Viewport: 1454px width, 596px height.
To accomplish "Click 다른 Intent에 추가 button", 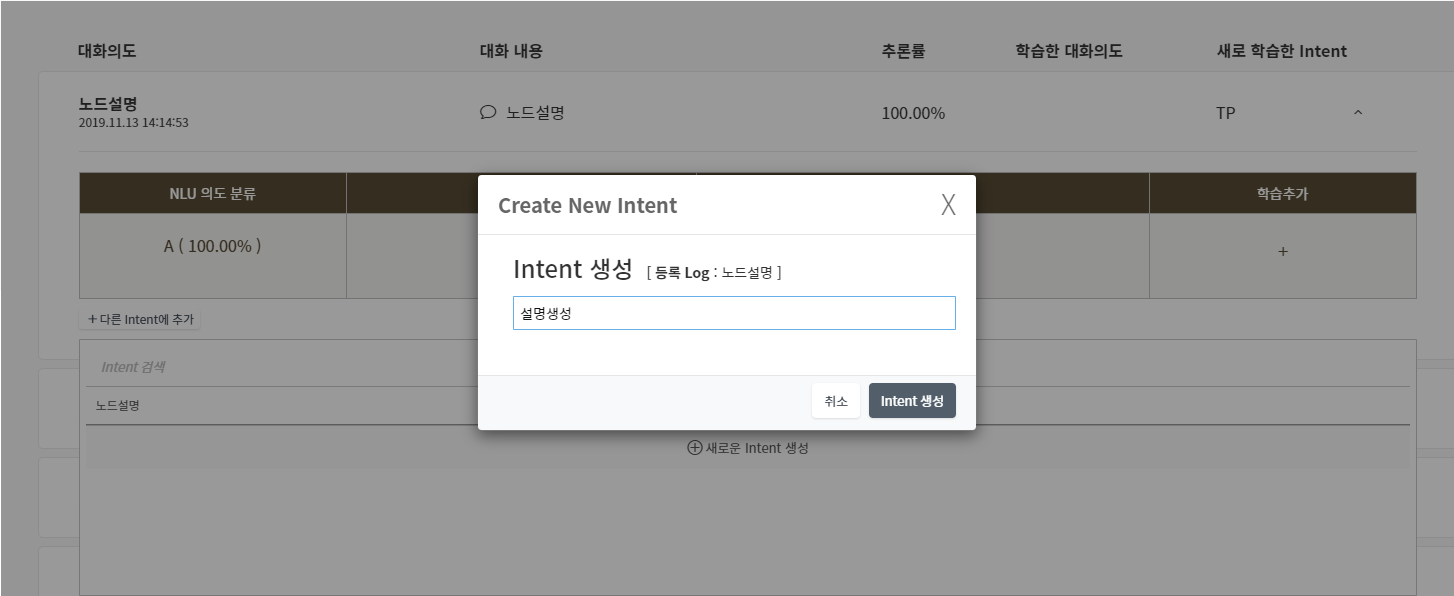I will [x=140, y=320].
